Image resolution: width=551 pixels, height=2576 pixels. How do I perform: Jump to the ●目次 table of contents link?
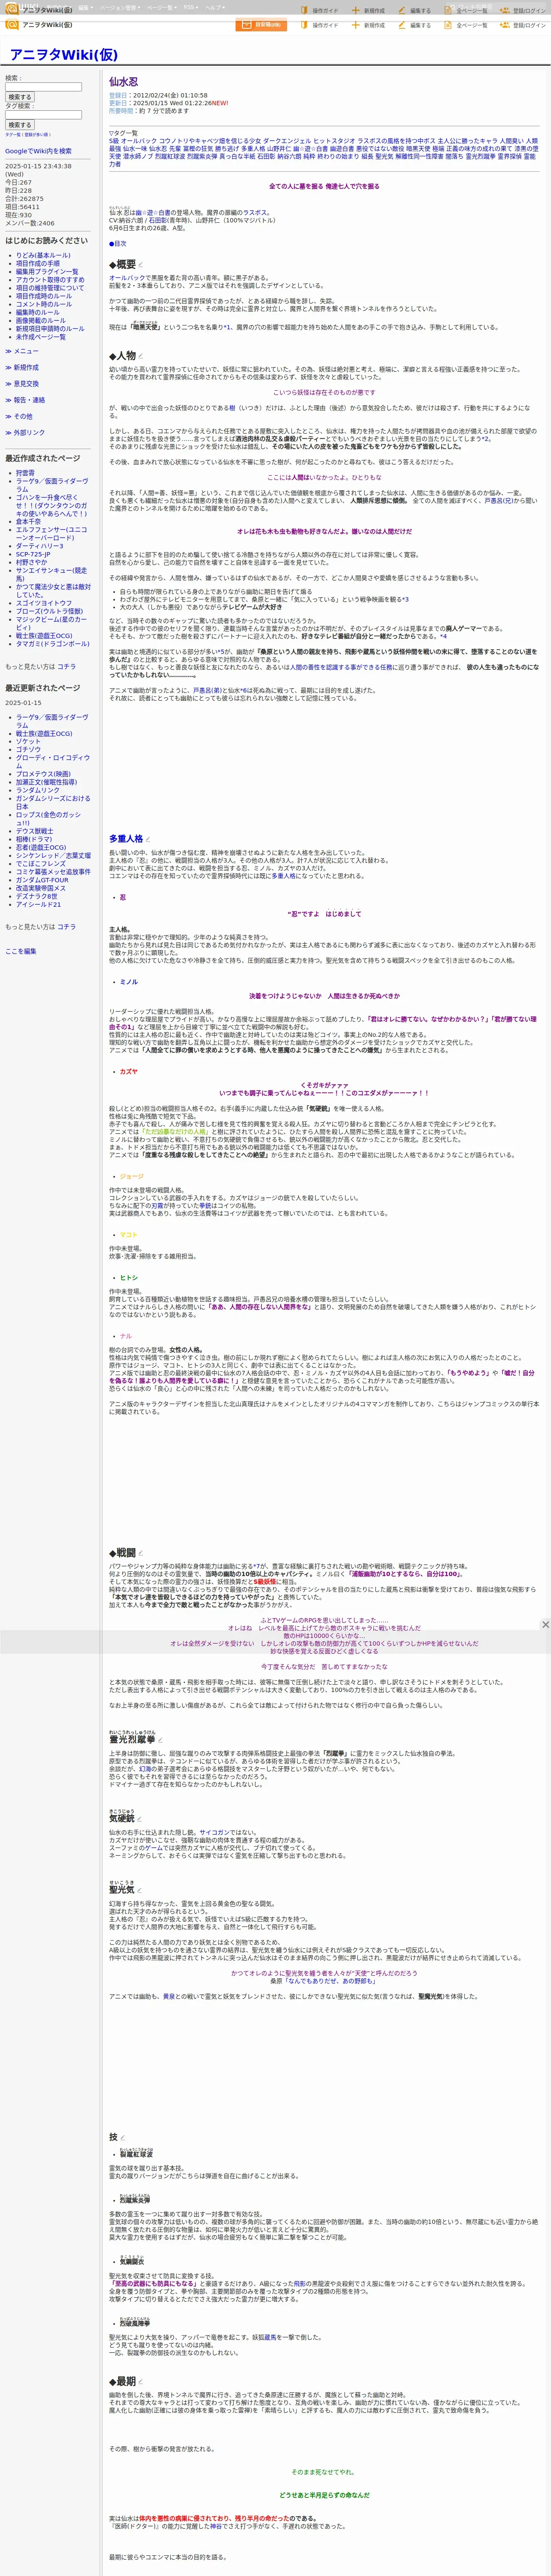(x=118, y=243)
